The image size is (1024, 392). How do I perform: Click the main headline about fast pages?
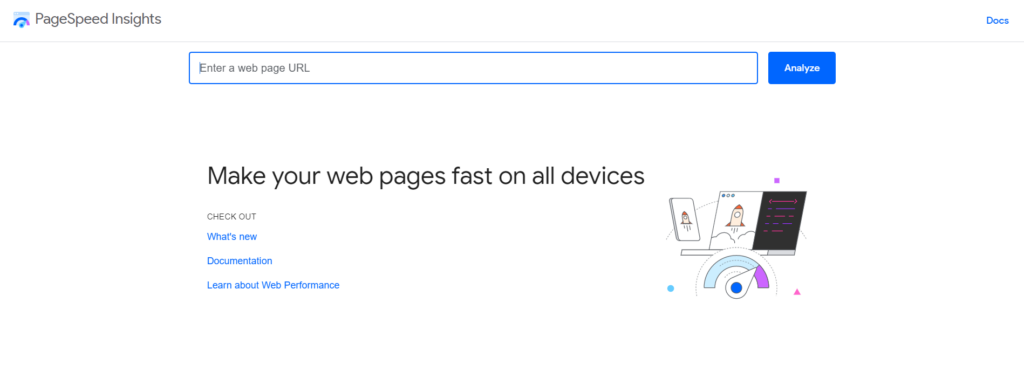pos(426,176)
